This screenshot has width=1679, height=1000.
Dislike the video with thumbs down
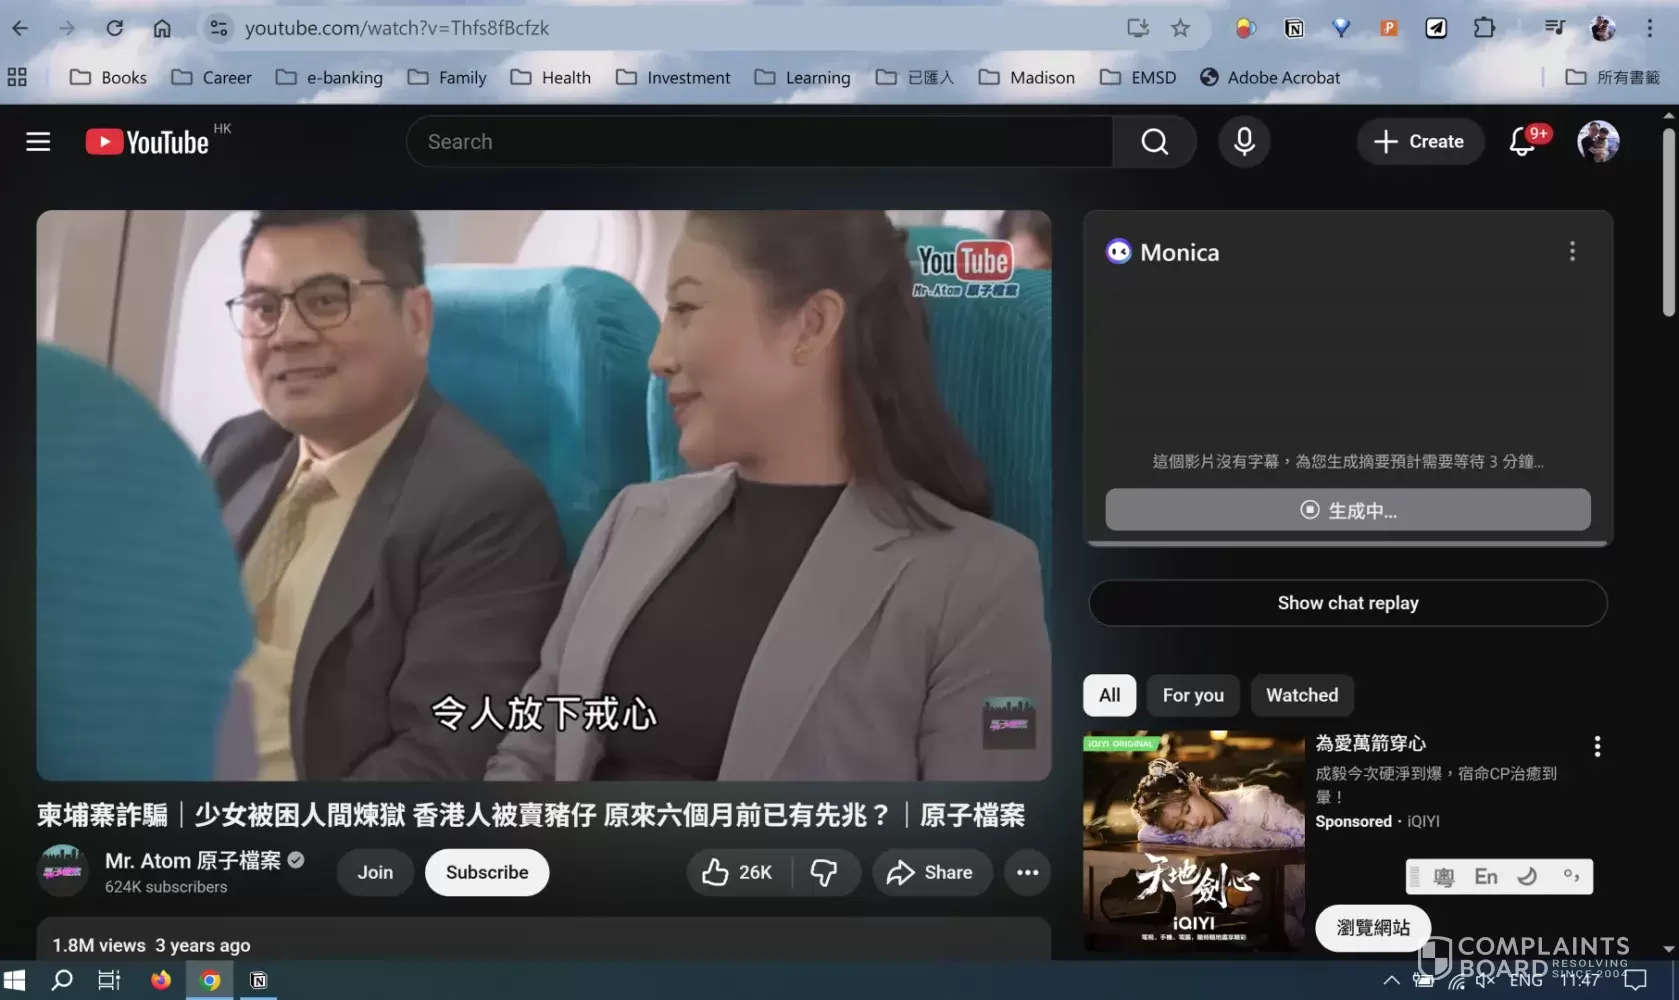pos(824,872)
